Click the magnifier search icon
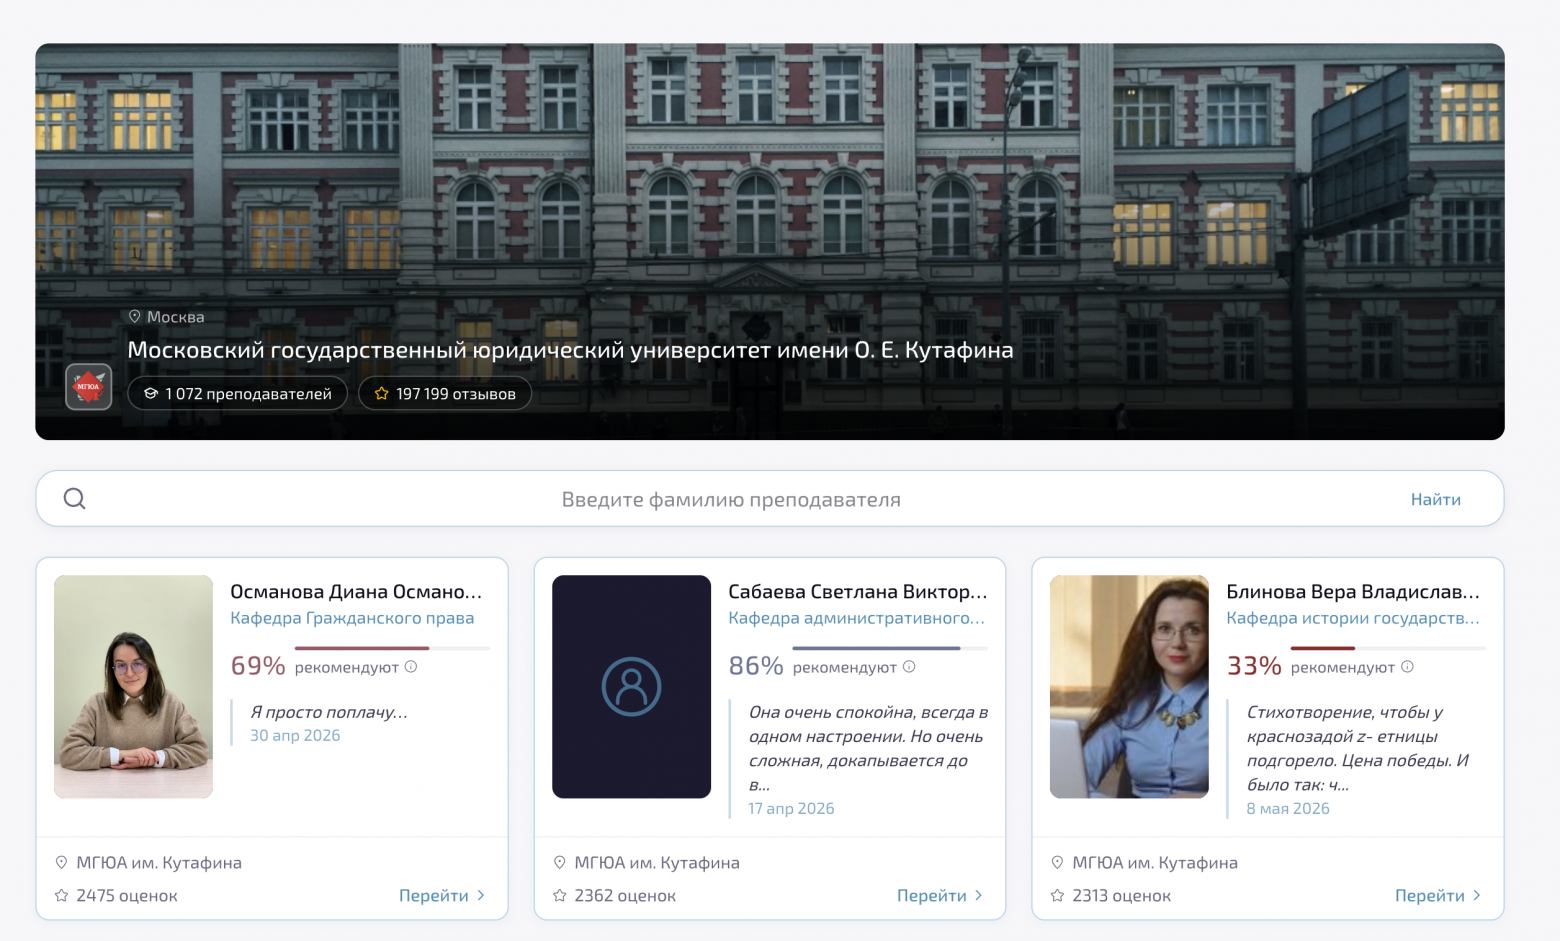The width and height of the screenshot is (1560, 941). pyautogui.click(x=75, y=498)
